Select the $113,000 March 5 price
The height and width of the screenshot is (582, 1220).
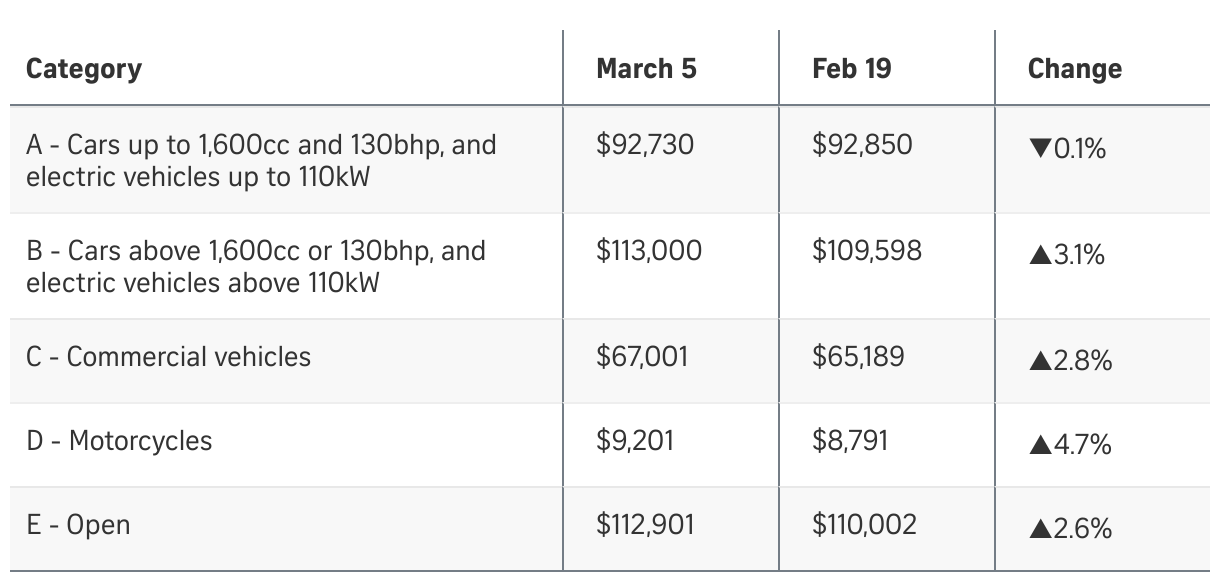coord(649,251)
